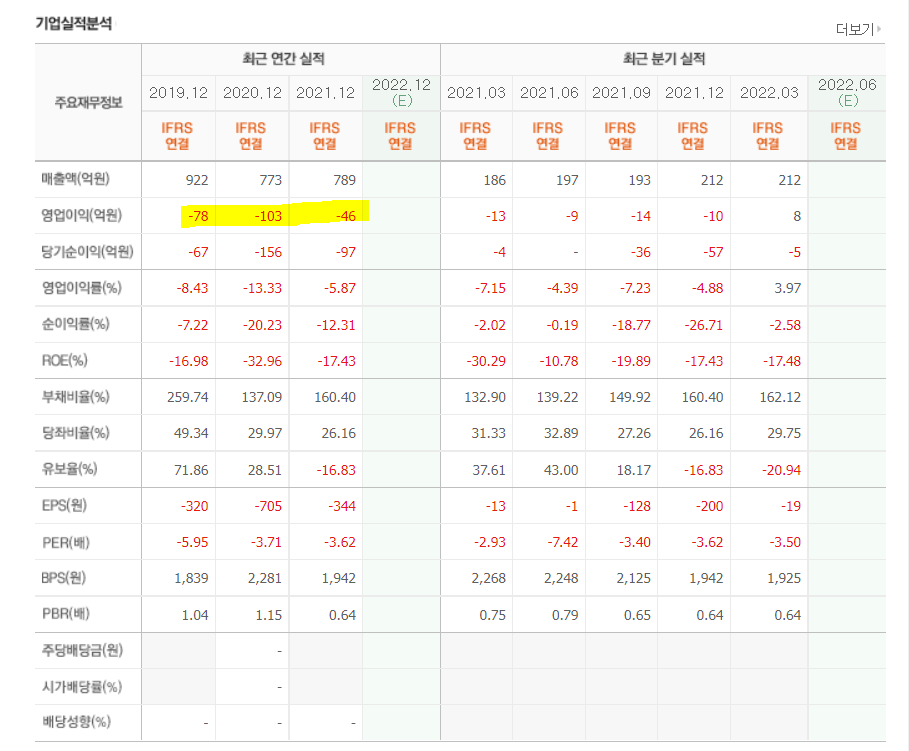Click the 789 revenue value
Image resolution: width=909 pixels, height=751 pixels.
pyautogui.click(x=344, y=180)
